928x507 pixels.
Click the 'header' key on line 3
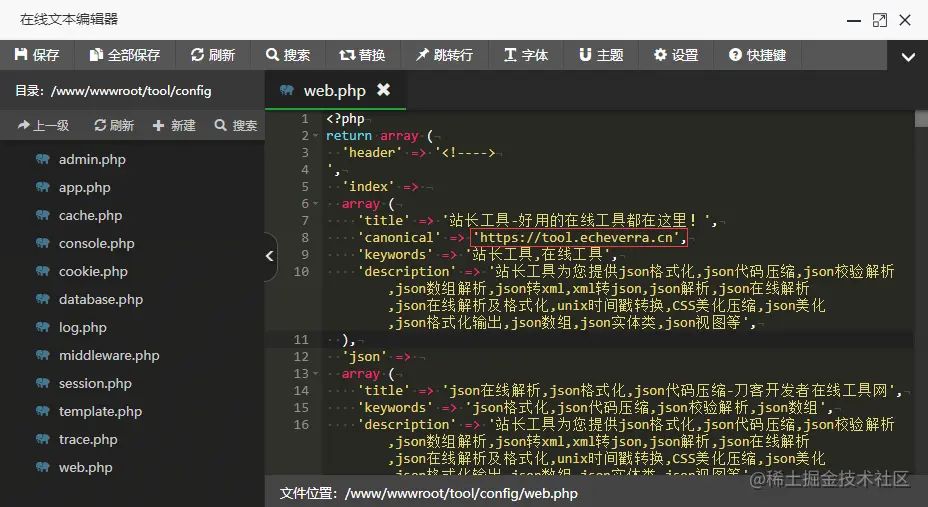click(372, 153)
